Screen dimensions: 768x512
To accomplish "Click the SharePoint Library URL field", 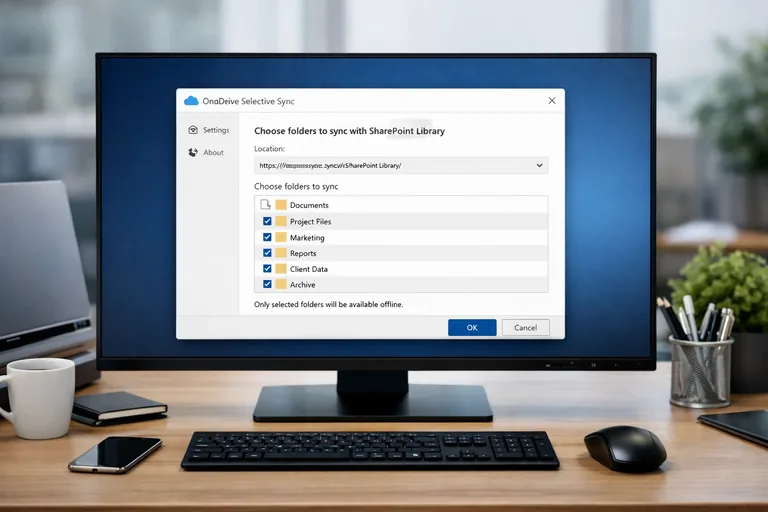I will tap(401, 166).
